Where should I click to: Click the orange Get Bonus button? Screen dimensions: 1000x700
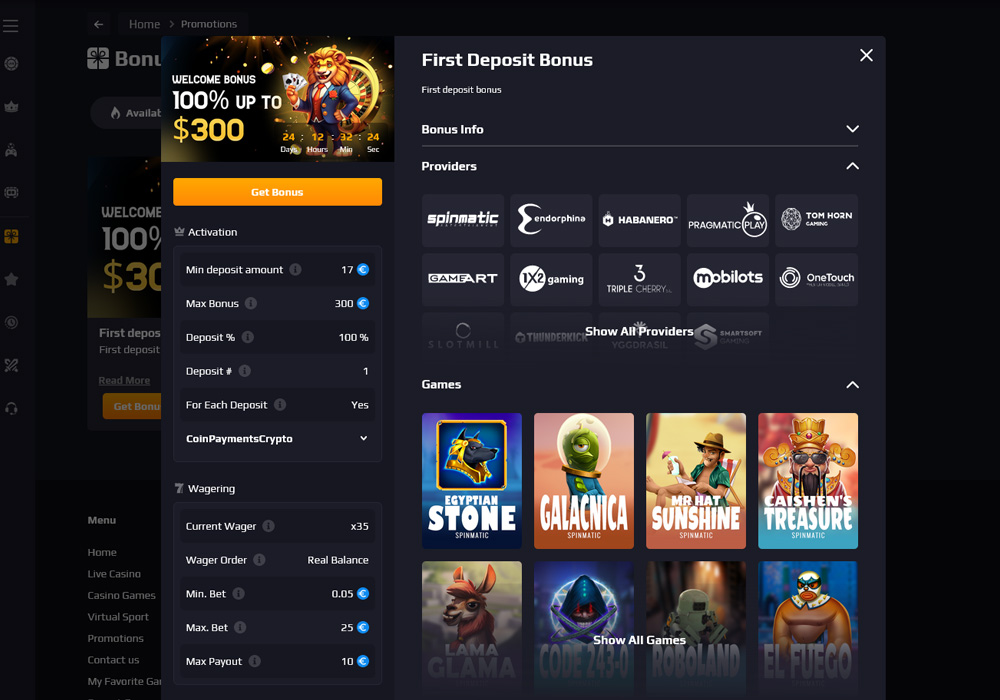(x=277, y=192)
